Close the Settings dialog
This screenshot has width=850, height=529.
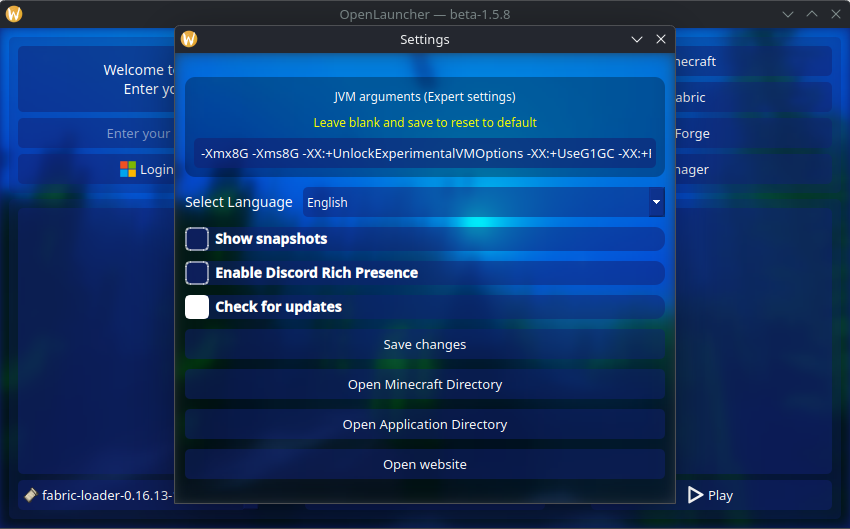pyautogui.click(x=661, y=39)
